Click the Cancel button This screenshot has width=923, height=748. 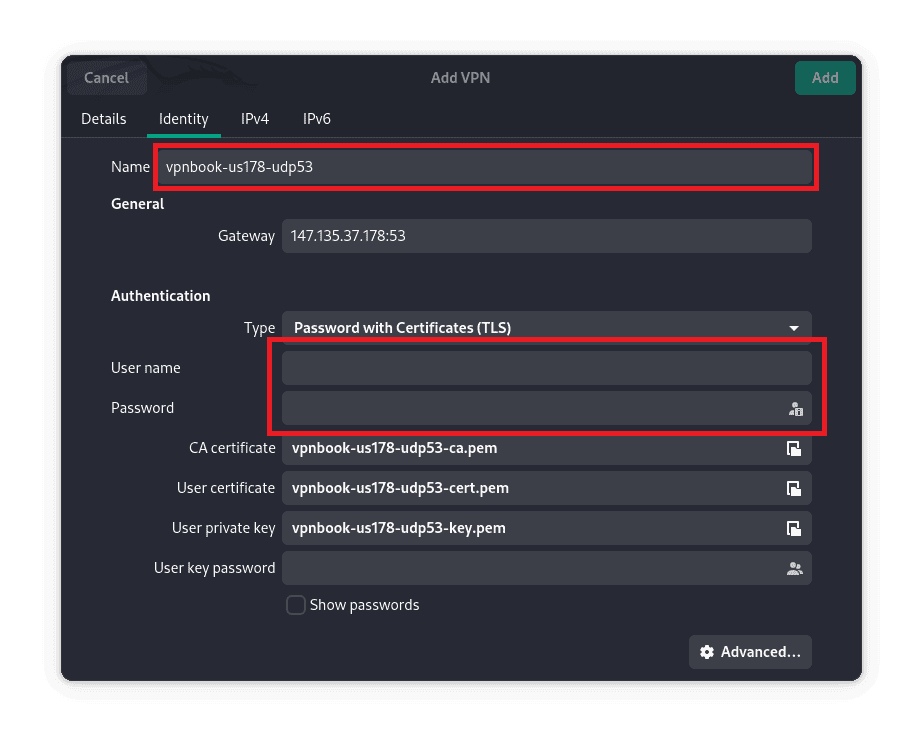(106, 78)
